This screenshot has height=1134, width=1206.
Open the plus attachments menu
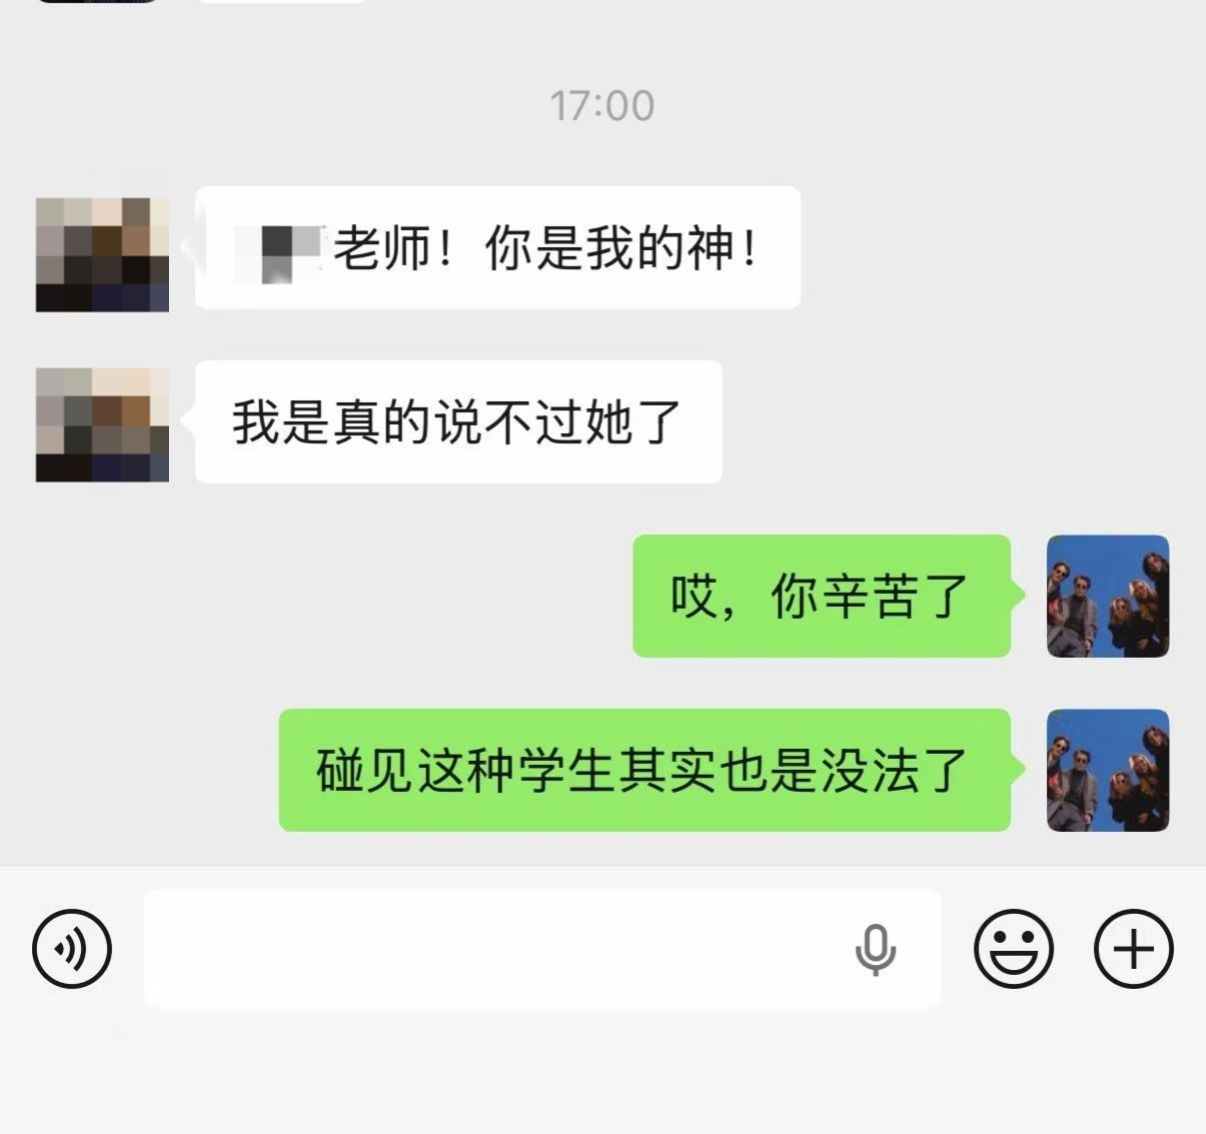[1134, 948]
